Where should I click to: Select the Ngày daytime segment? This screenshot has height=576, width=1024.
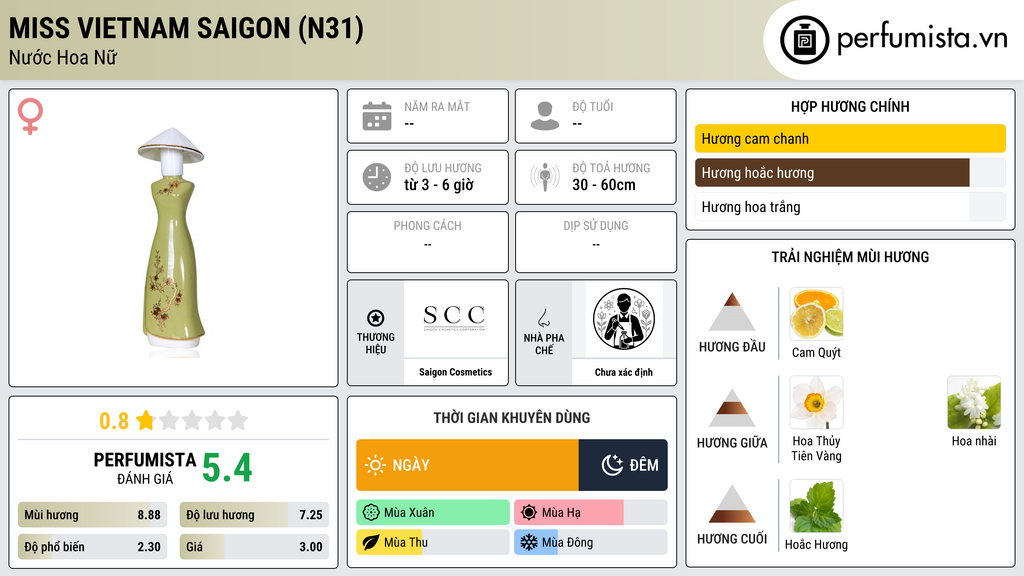[x=468, y=465]
